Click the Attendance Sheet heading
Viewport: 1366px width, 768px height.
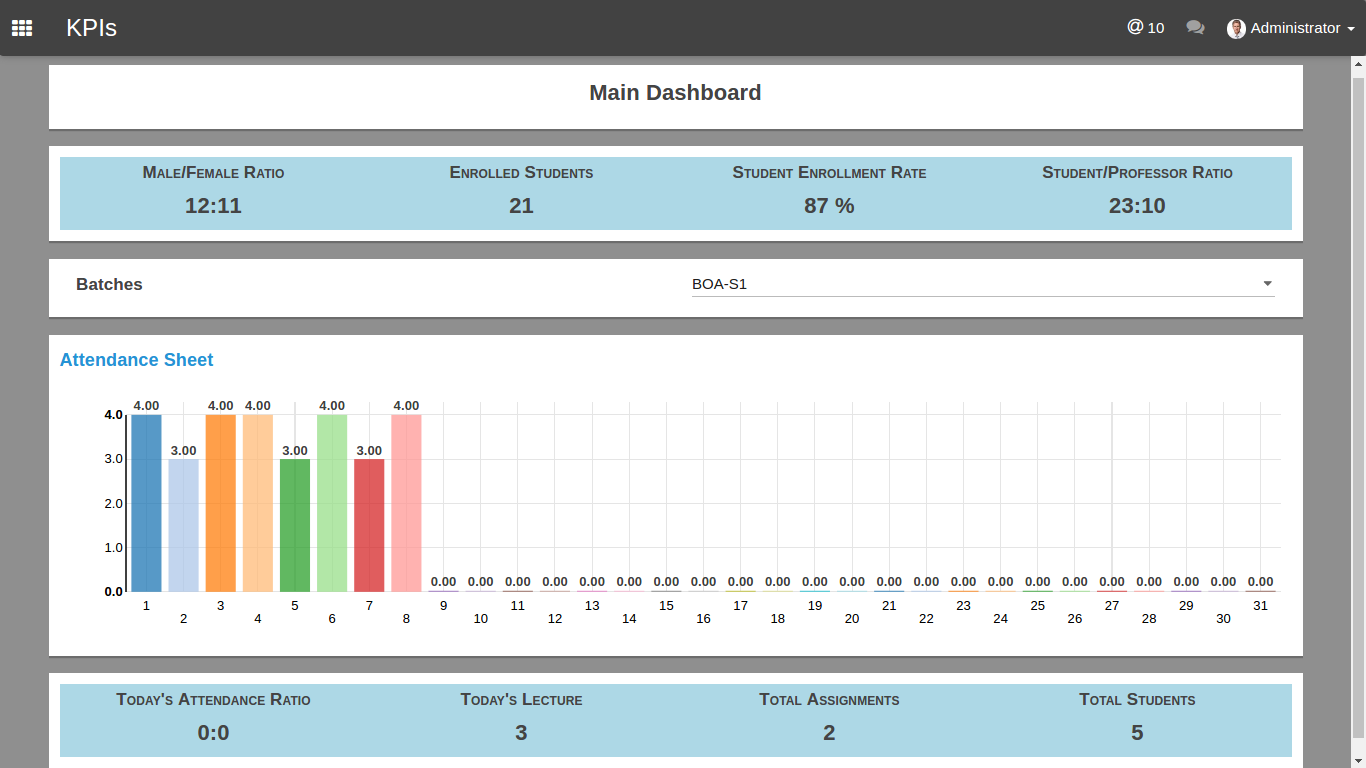pyautogui.click(x=136, y=360)
